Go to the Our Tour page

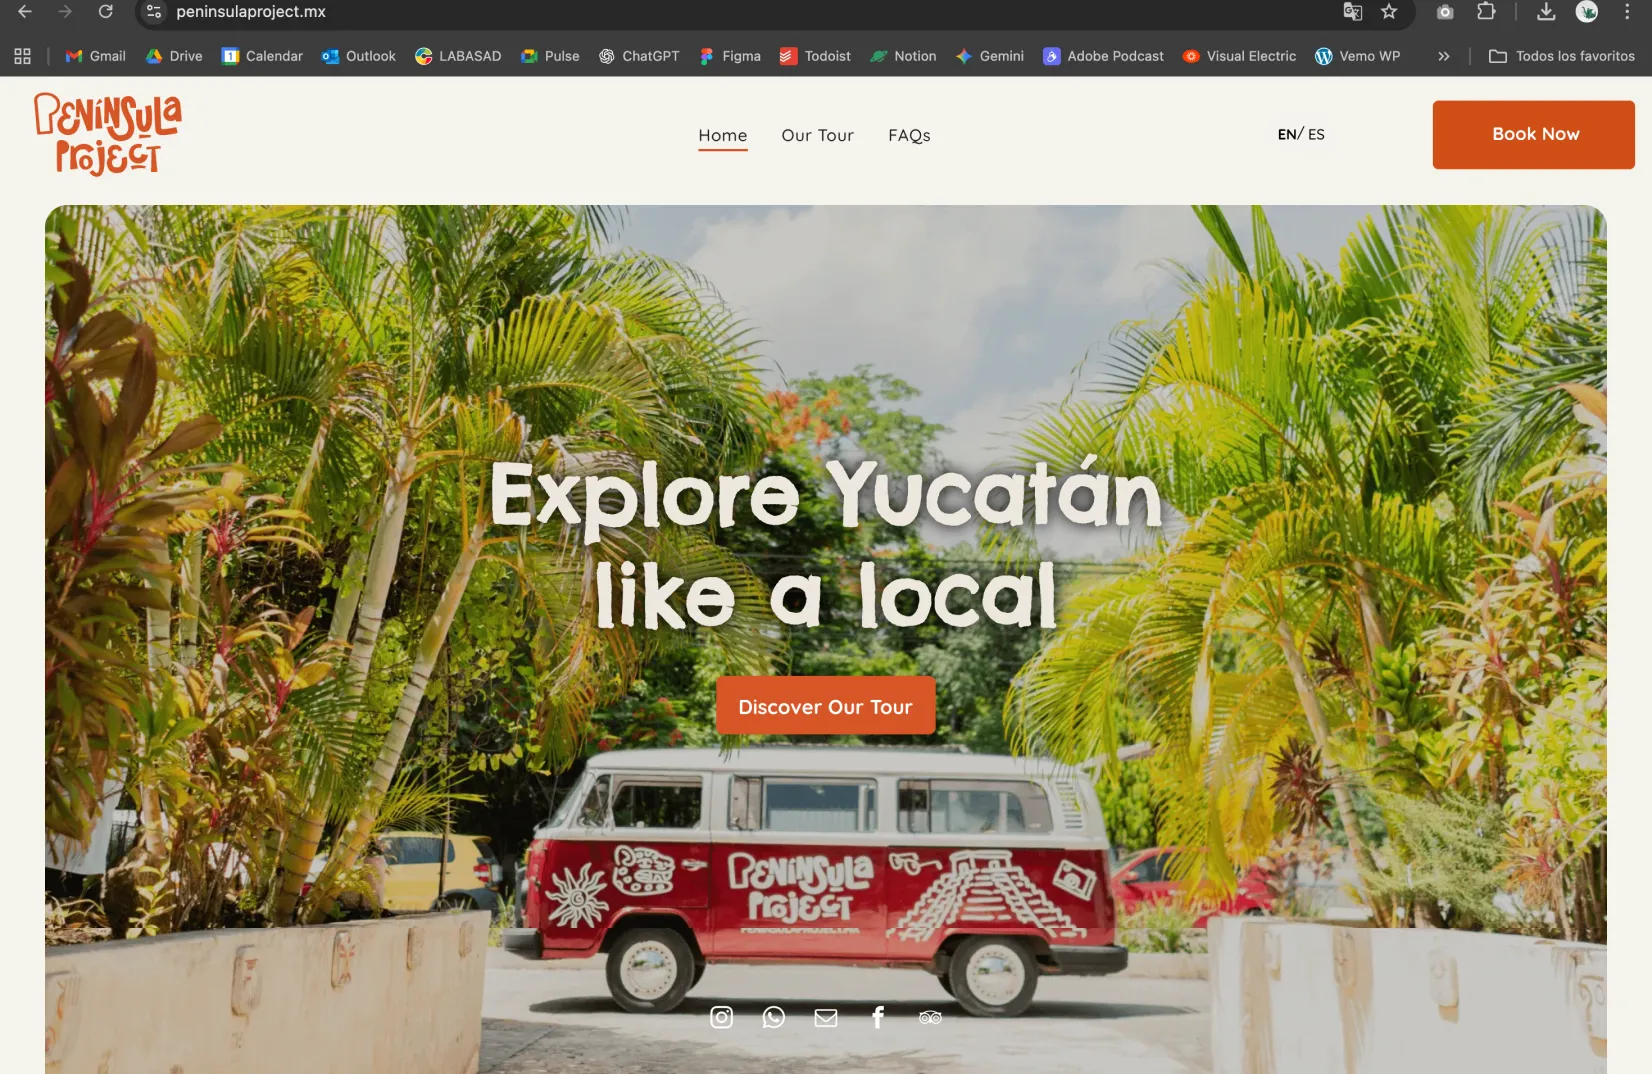pyautogui.click(x=817, y=135)
